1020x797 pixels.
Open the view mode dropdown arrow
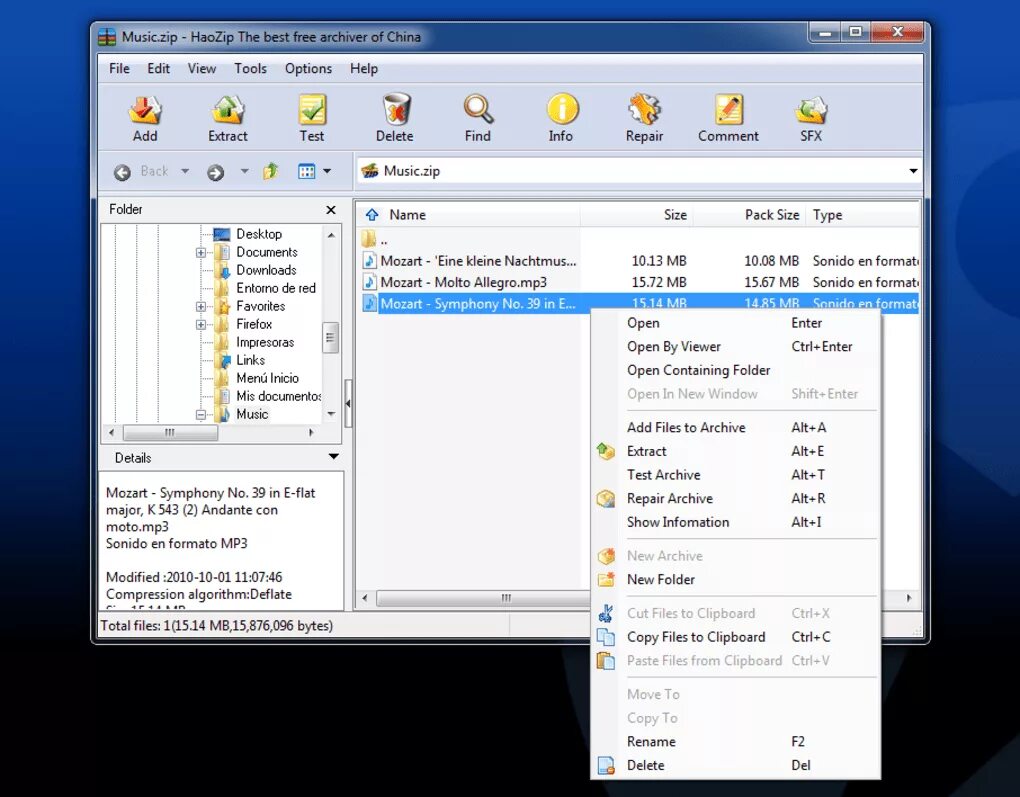tap(327, 171)
